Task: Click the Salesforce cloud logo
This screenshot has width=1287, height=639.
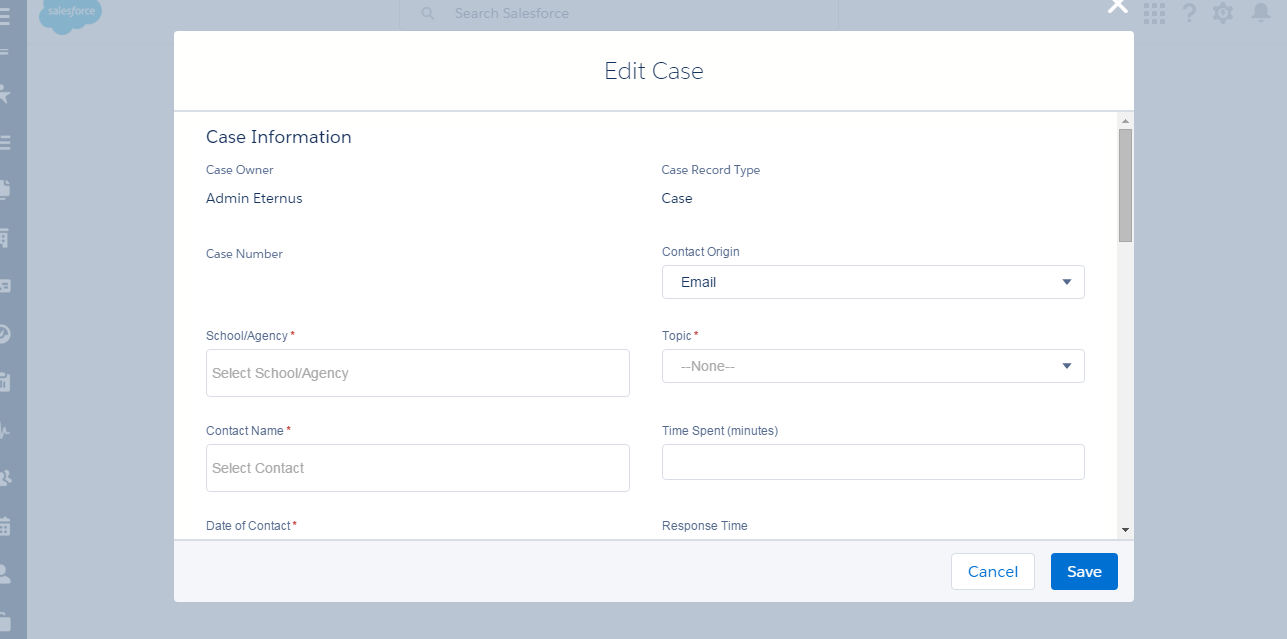Action: (70, 14)
